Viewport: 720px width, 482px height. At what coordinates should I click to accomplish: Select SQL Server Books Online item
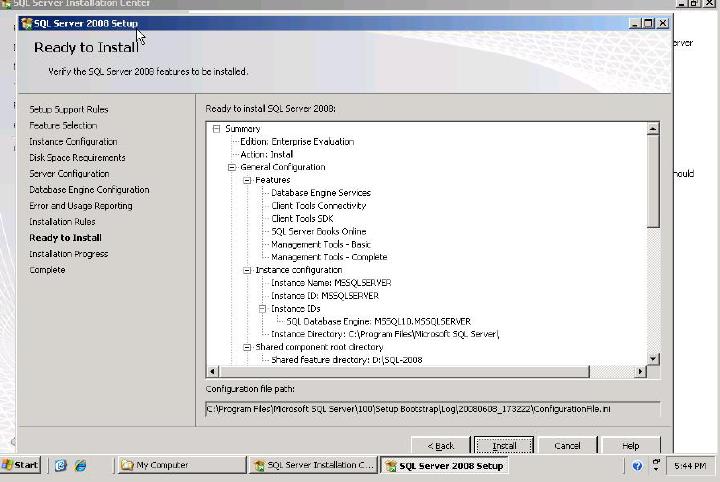point(318,232)
